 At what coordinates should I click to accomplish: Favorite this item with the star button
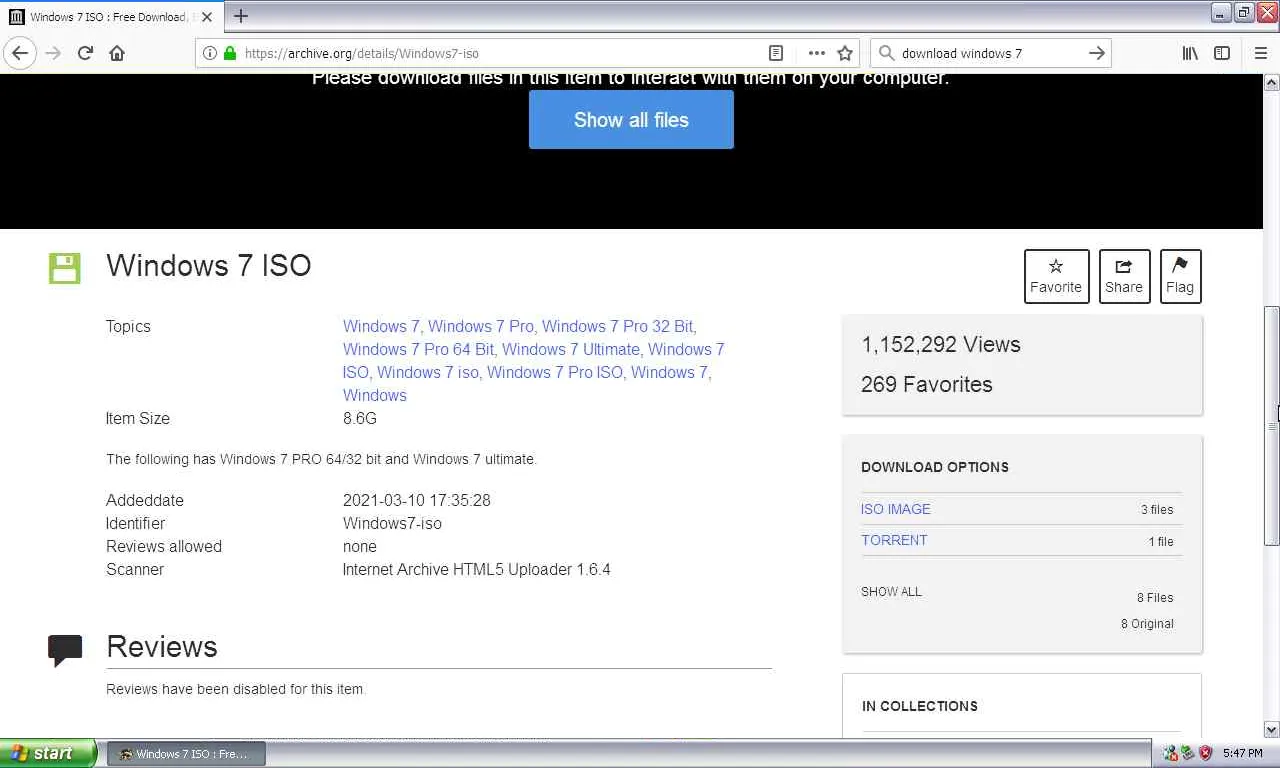(x=1056, y=276)
